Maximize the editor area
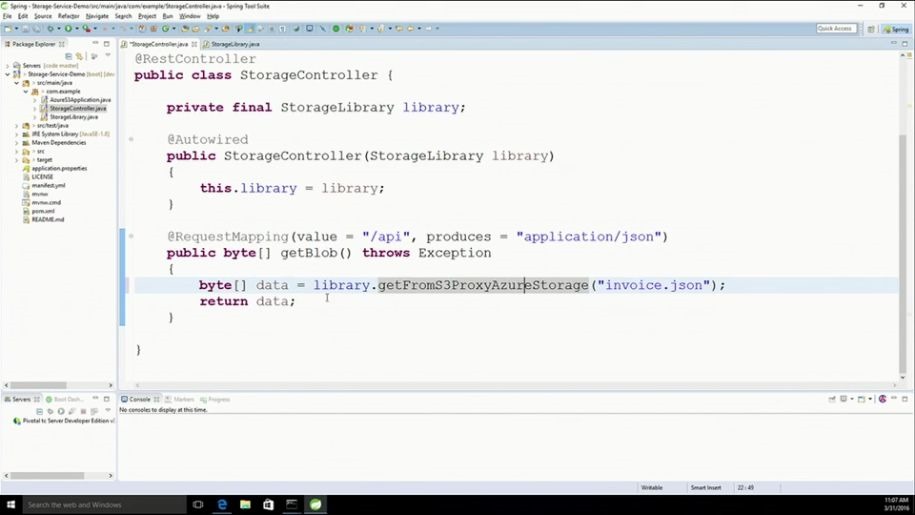Screen dimensions: 915x515 point(906,44)
